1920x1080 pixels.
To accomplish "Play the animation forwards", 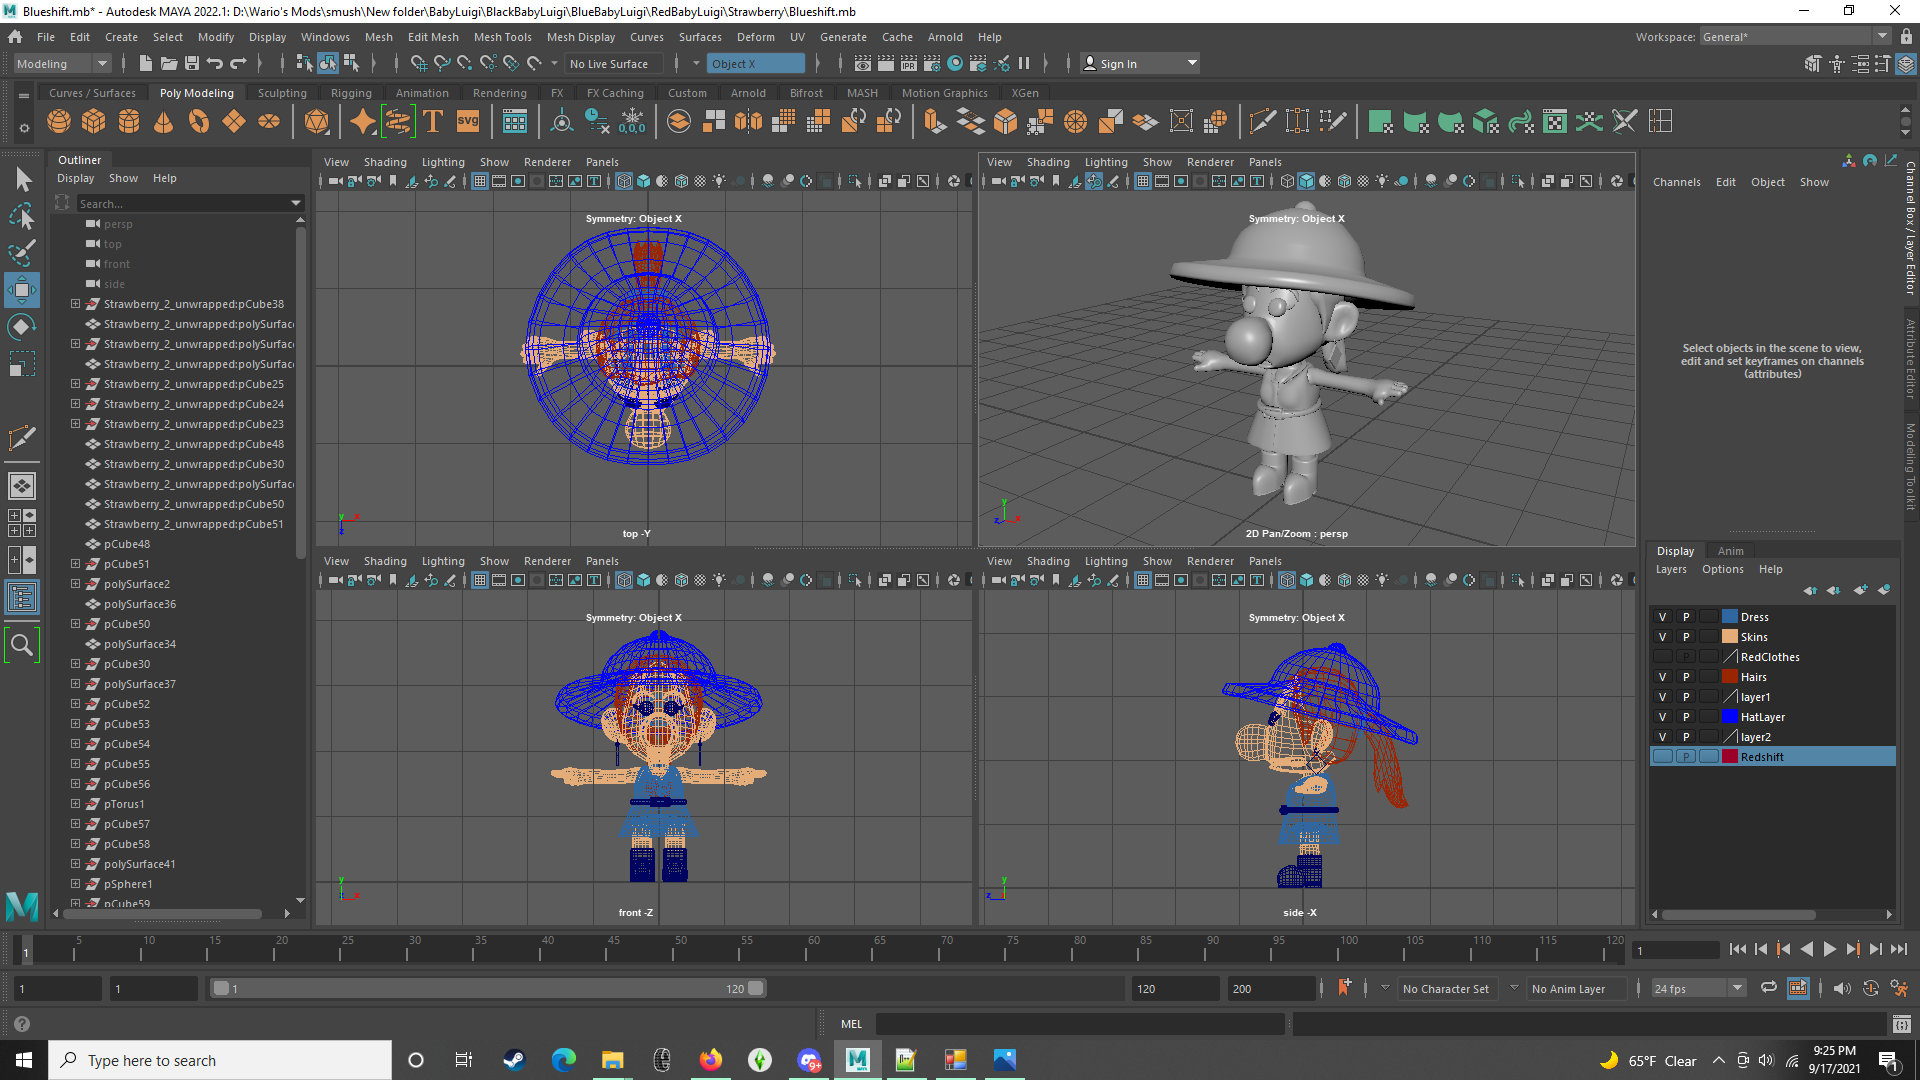I will [1829, 950].
